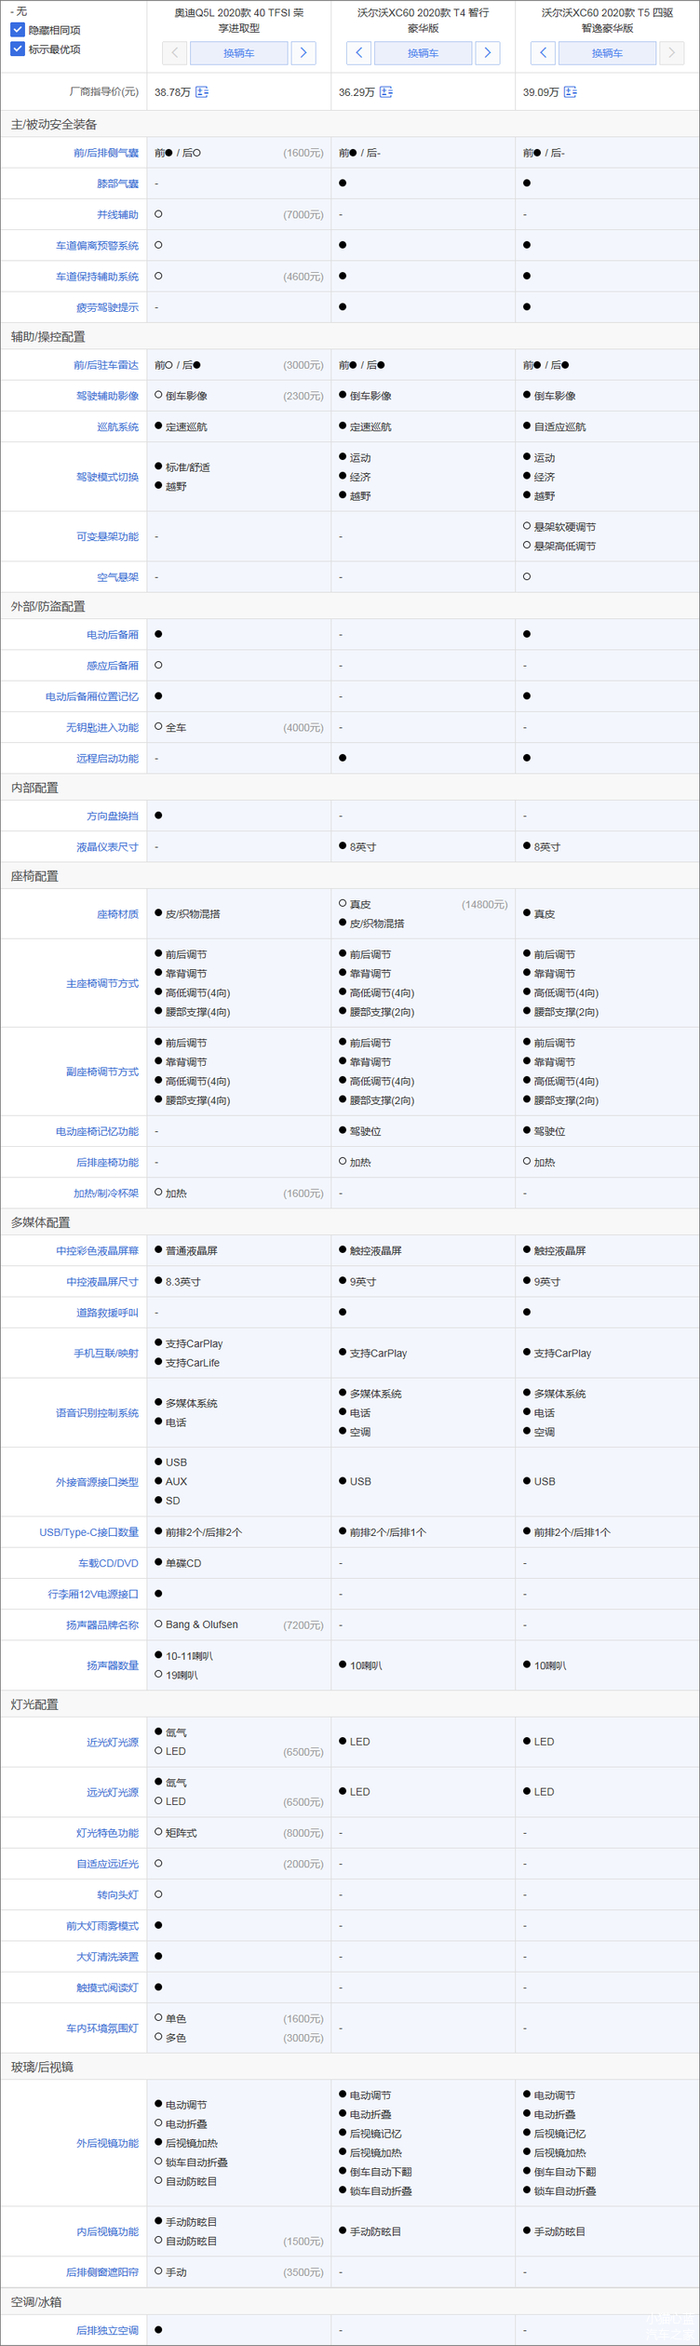Viewport: 700px width, 2346px height.
Task: Click 换辆车 button under 沃尔沃XC60 T5
Action: point(607,53)
